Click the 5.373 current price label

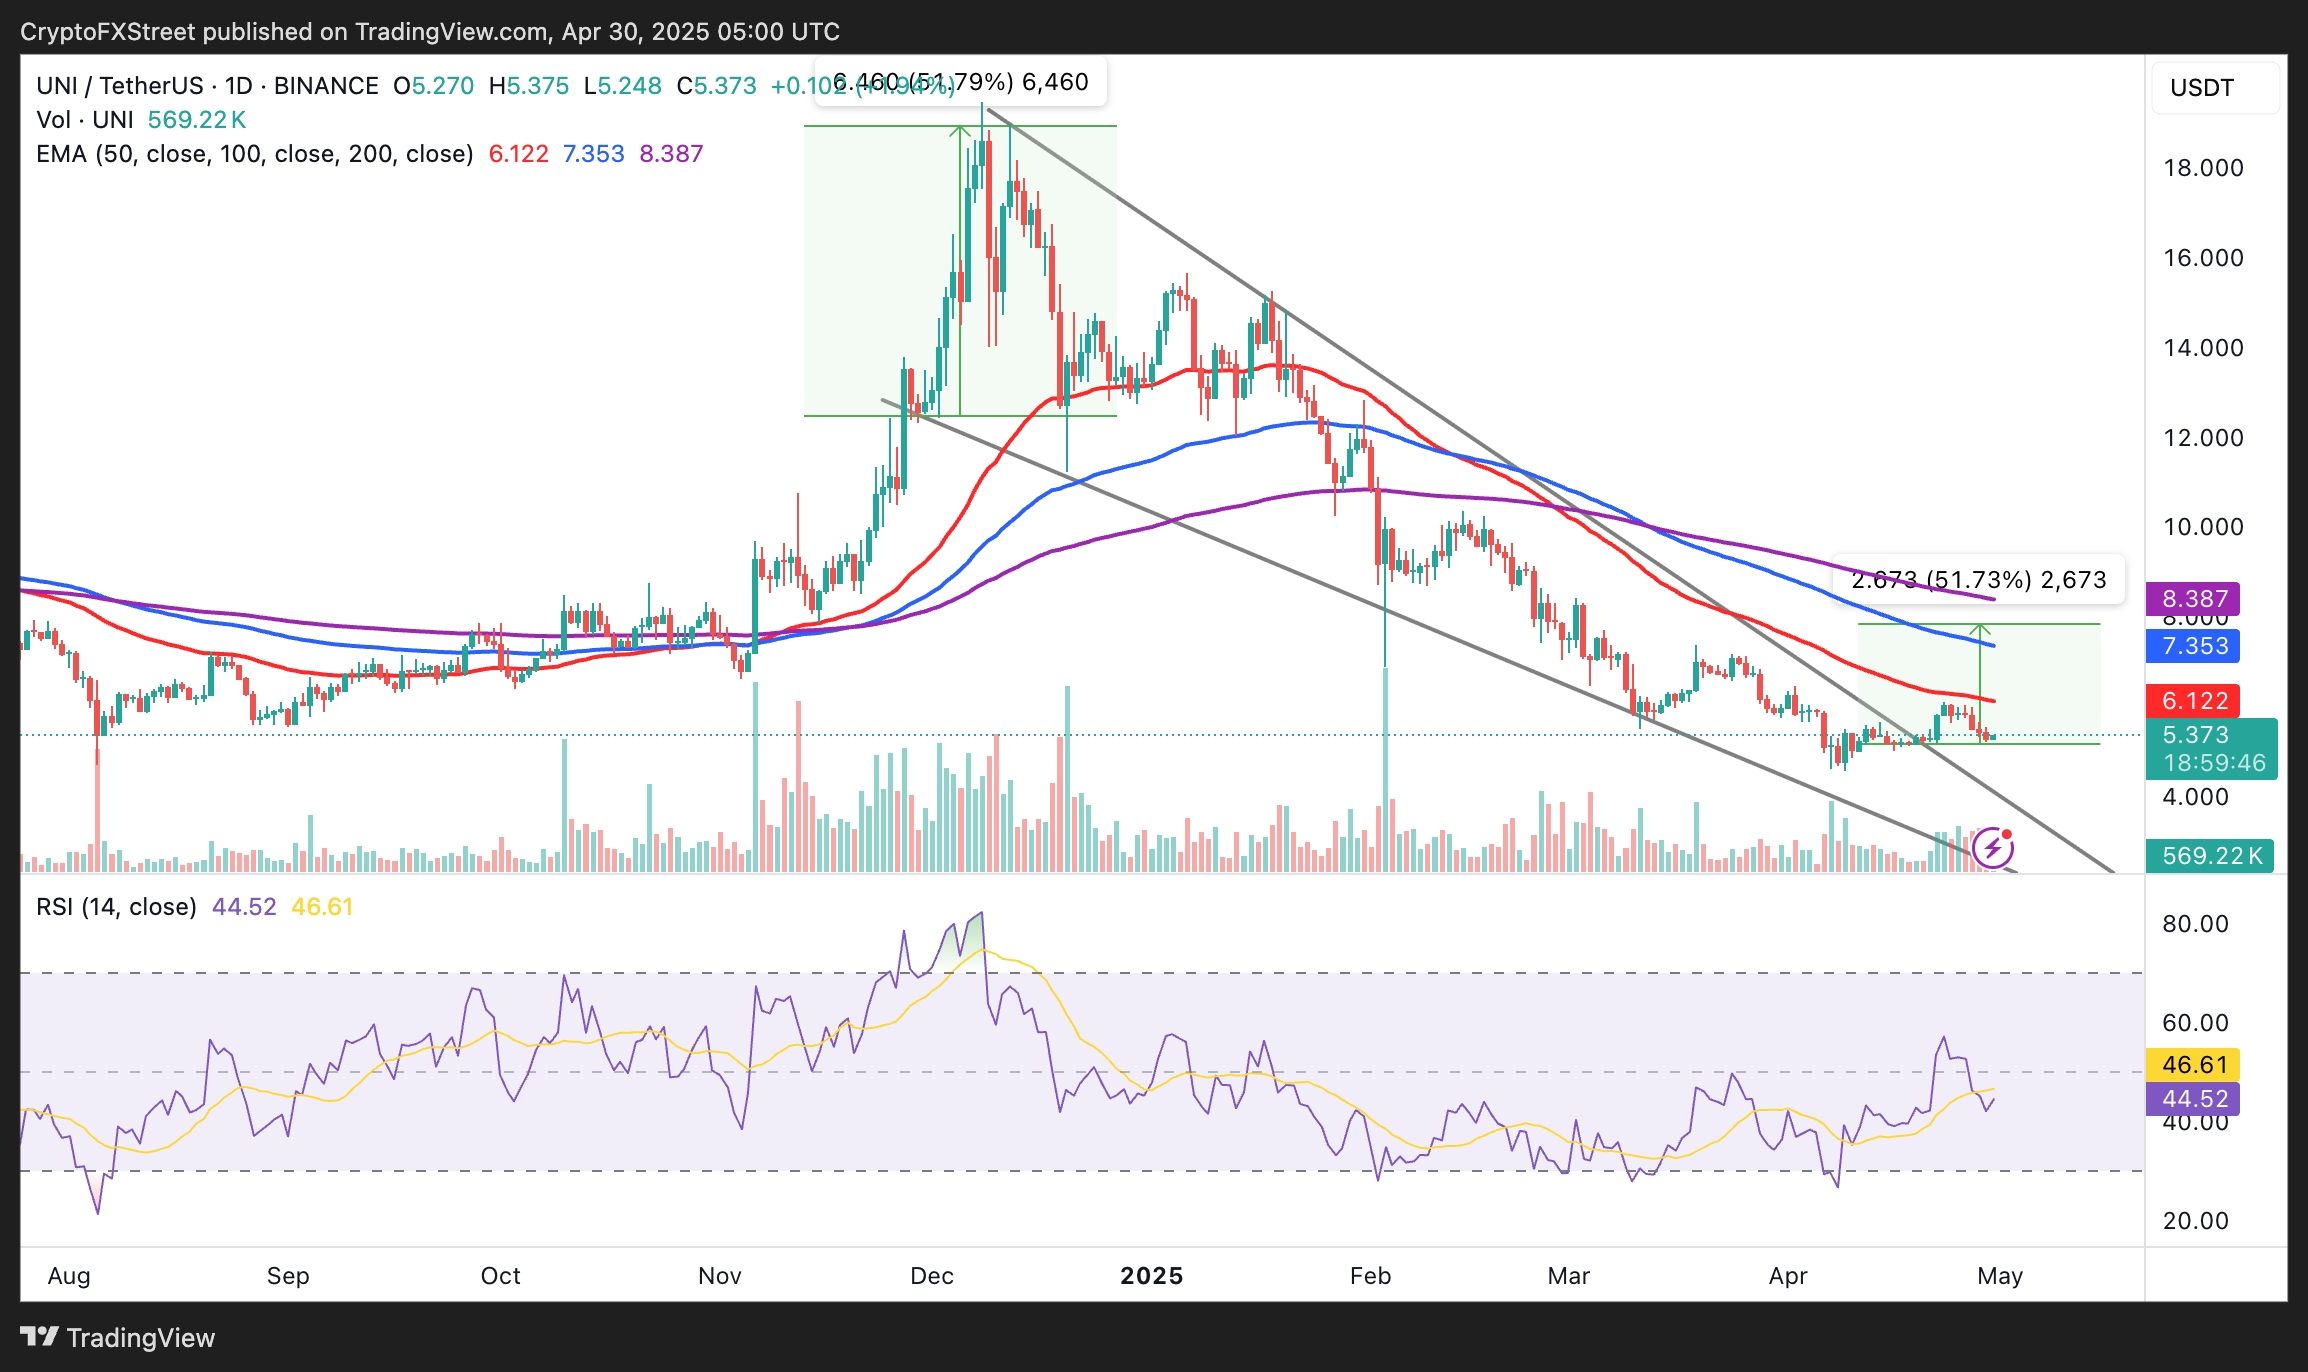click(x=2194, y=735)
